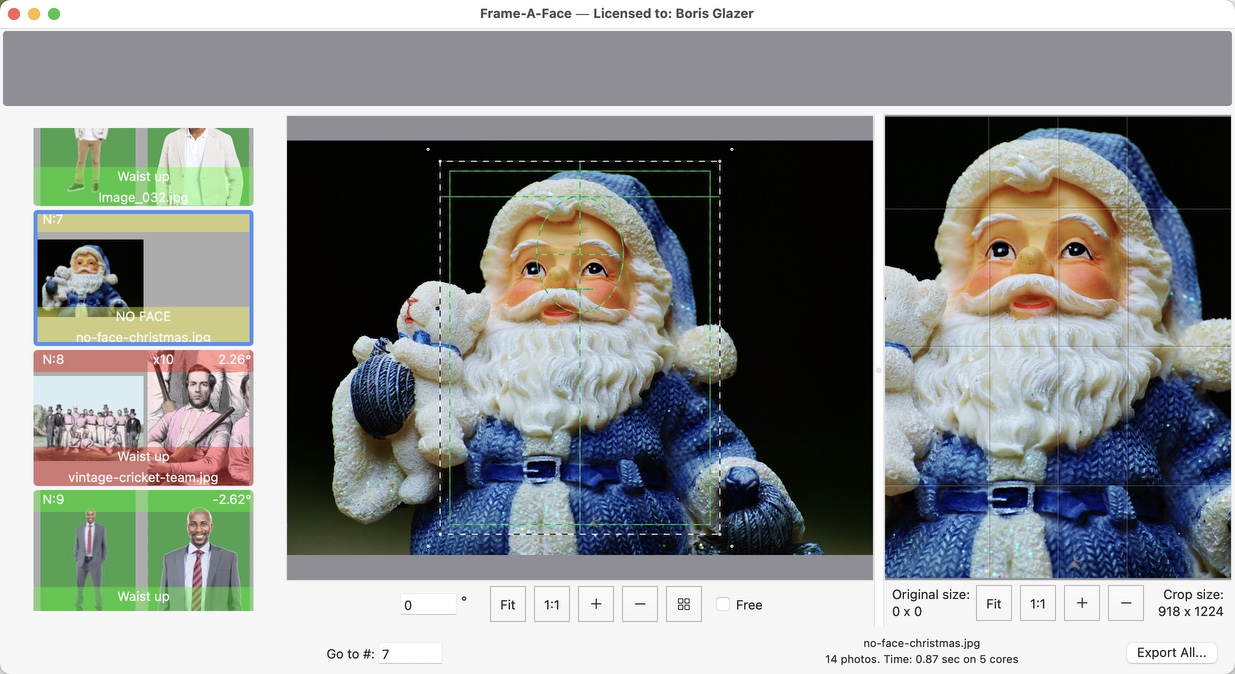This screenshot has height=674, width=1235.
Task: Click Fit in the crop preview panel
Action: (x=994, y=603)
